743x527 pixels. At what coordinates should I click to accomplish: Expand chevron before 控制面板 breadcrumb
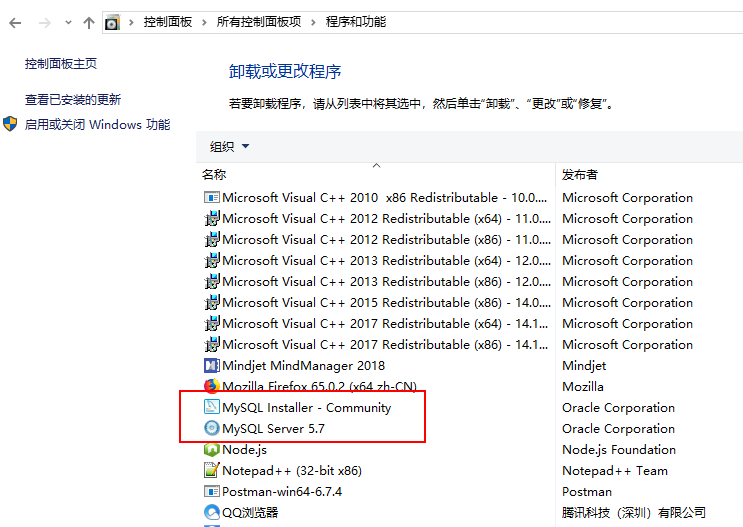(131, 22)
